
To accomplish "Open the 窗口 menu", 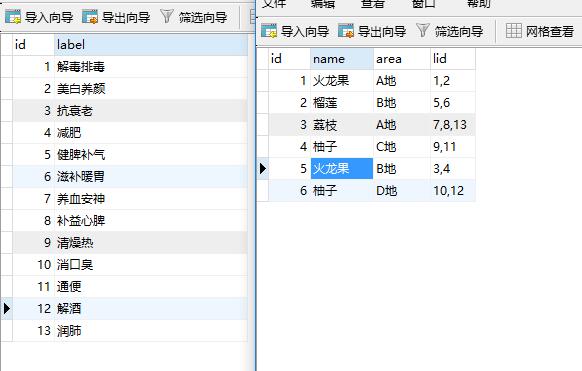I will coord(424,4).
